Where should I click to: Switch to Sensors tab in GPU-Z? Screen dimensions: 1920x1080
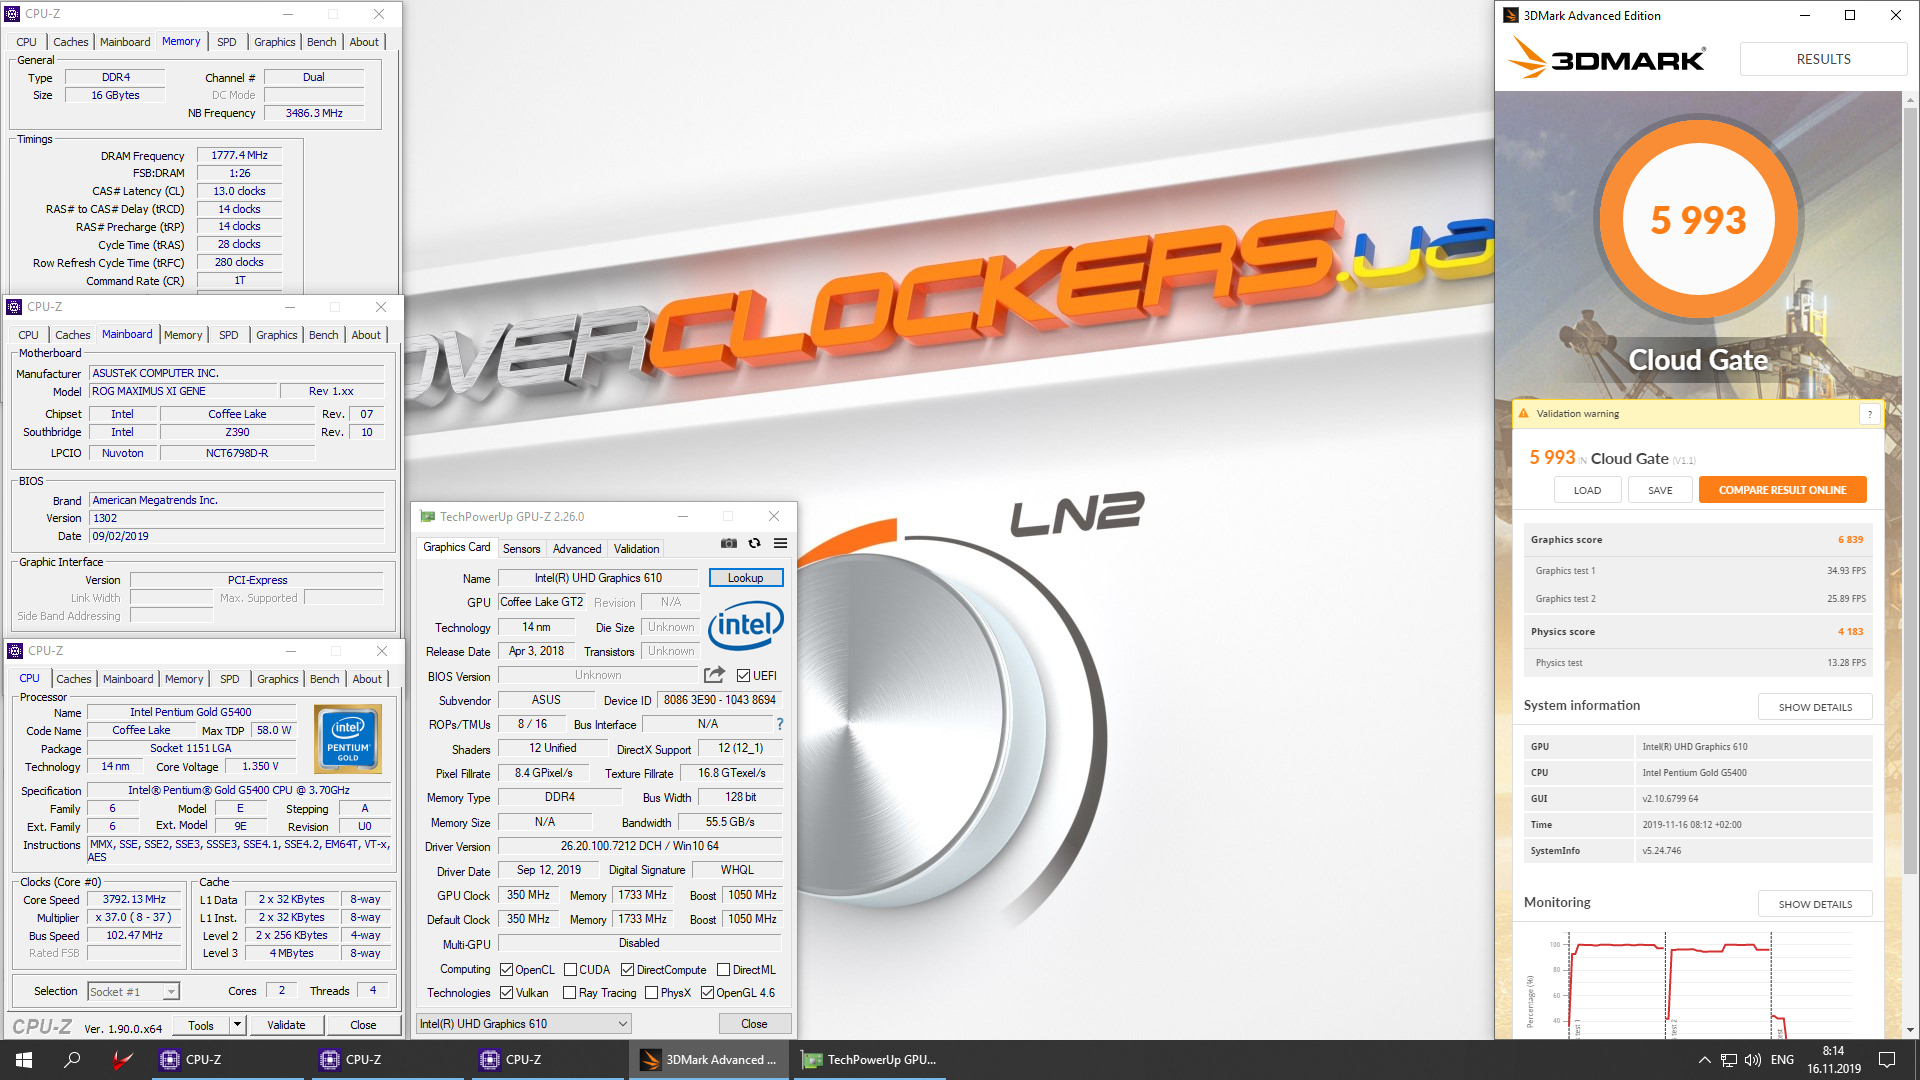[521, 549]
